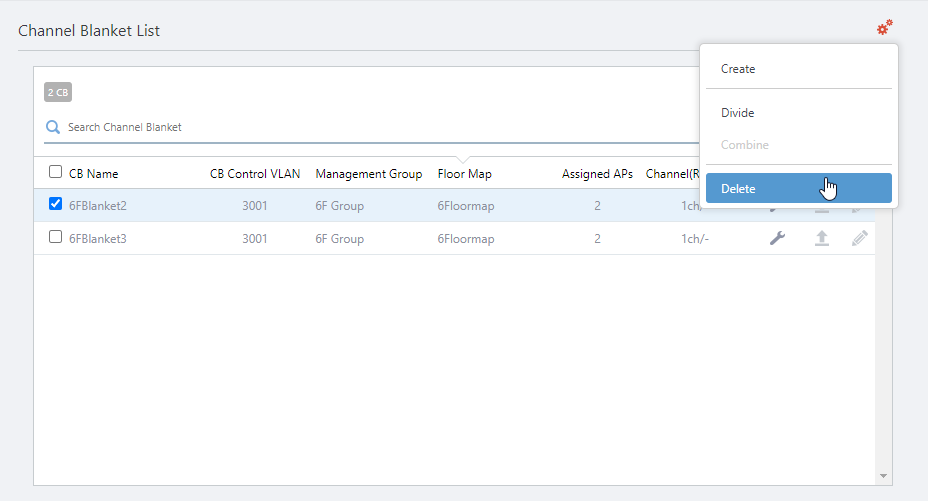
Task: Click the wrench icon for 6FBlanket3
Action: click(x=777, y=239)
